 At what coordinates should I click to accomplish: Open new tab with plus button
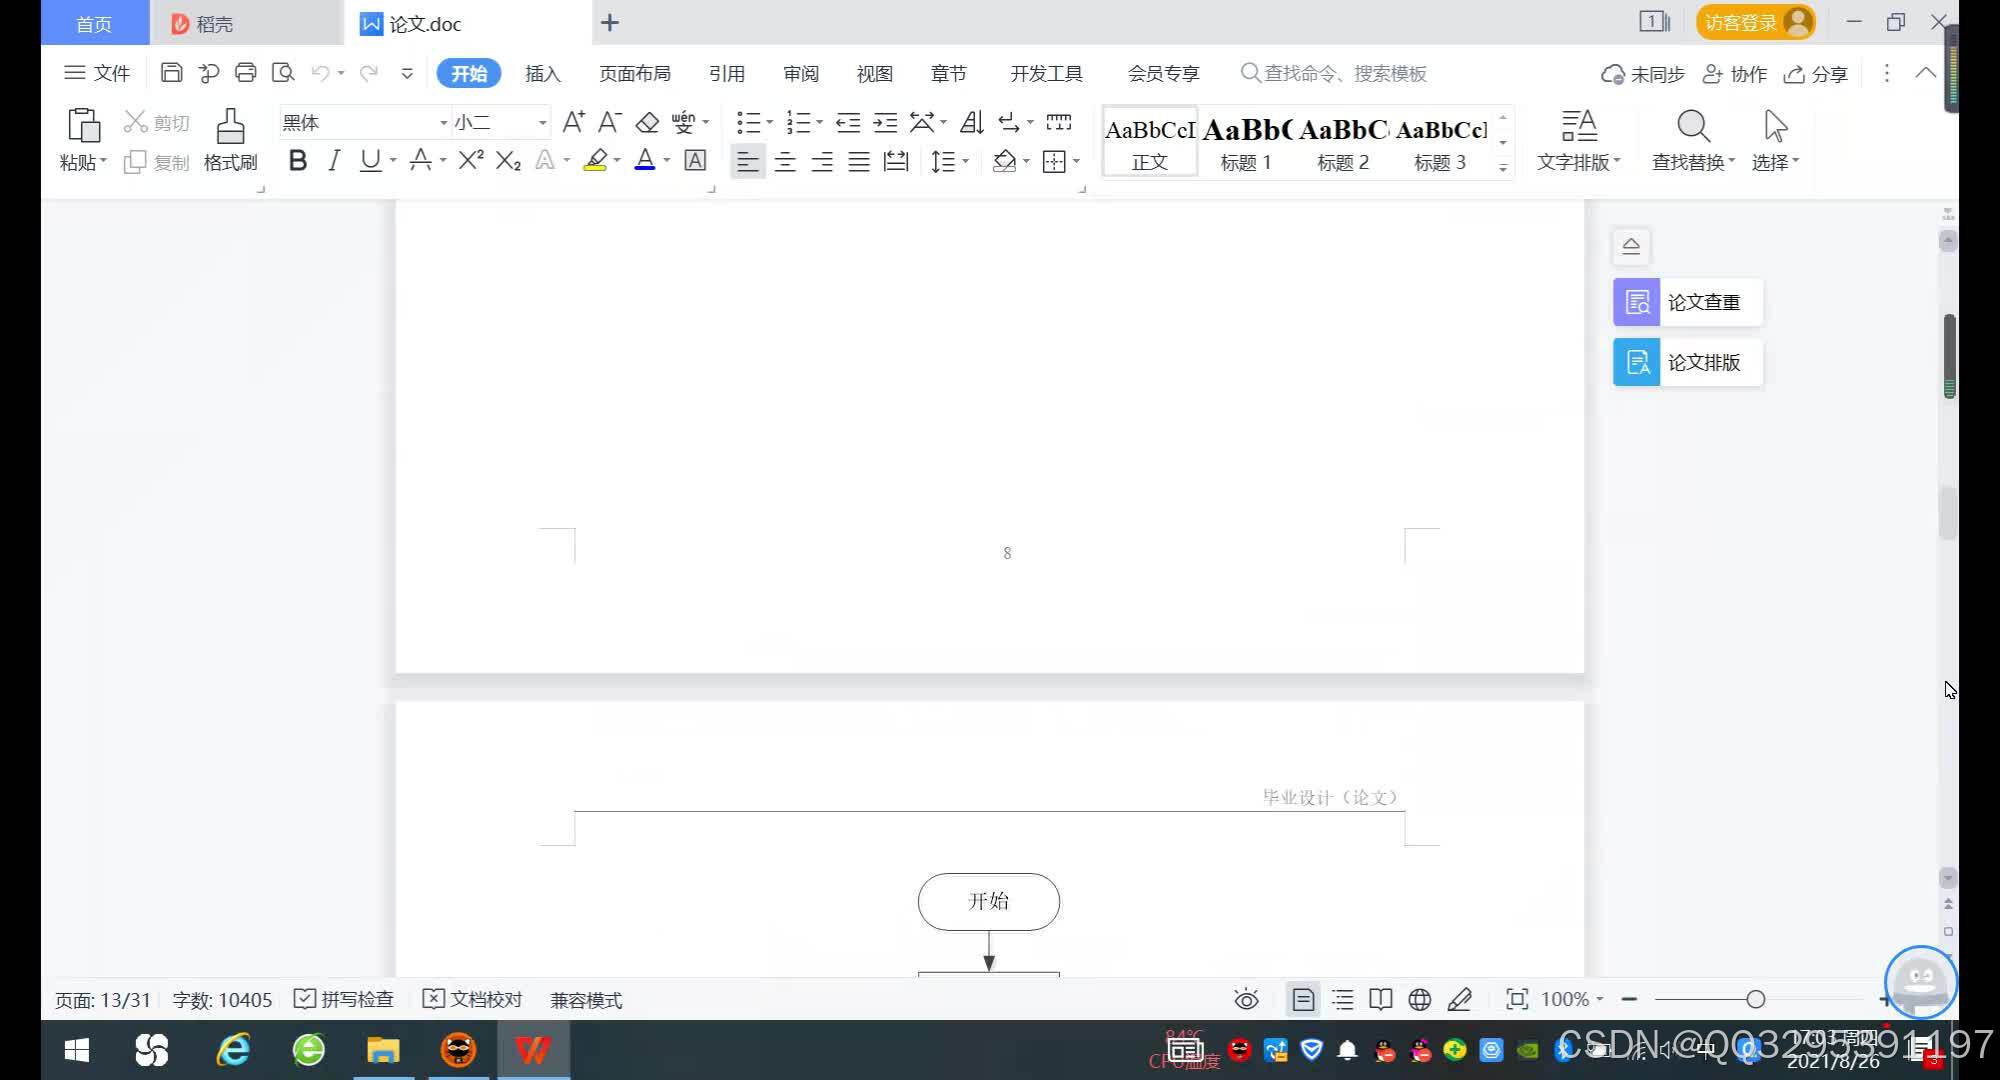pyautogui.click(x=610, y=22)
